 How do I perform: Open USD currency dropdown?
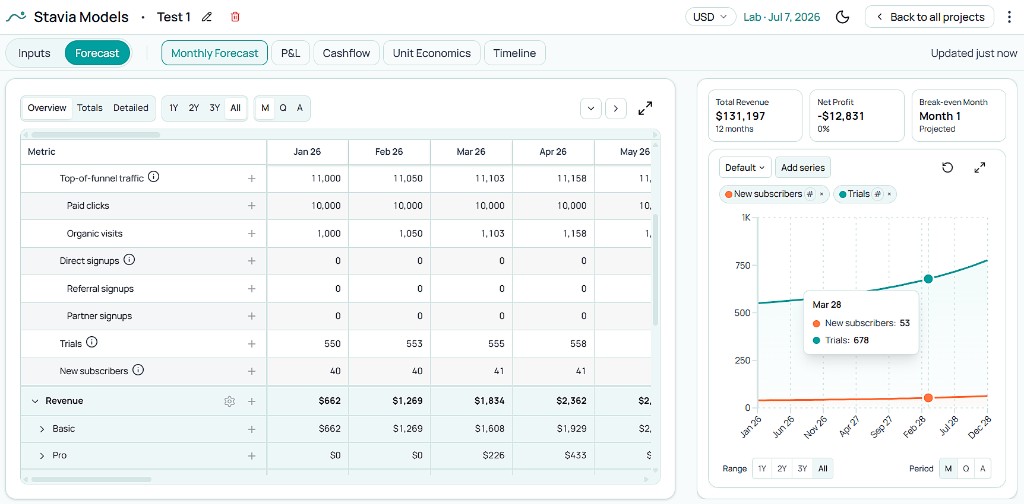711,17
